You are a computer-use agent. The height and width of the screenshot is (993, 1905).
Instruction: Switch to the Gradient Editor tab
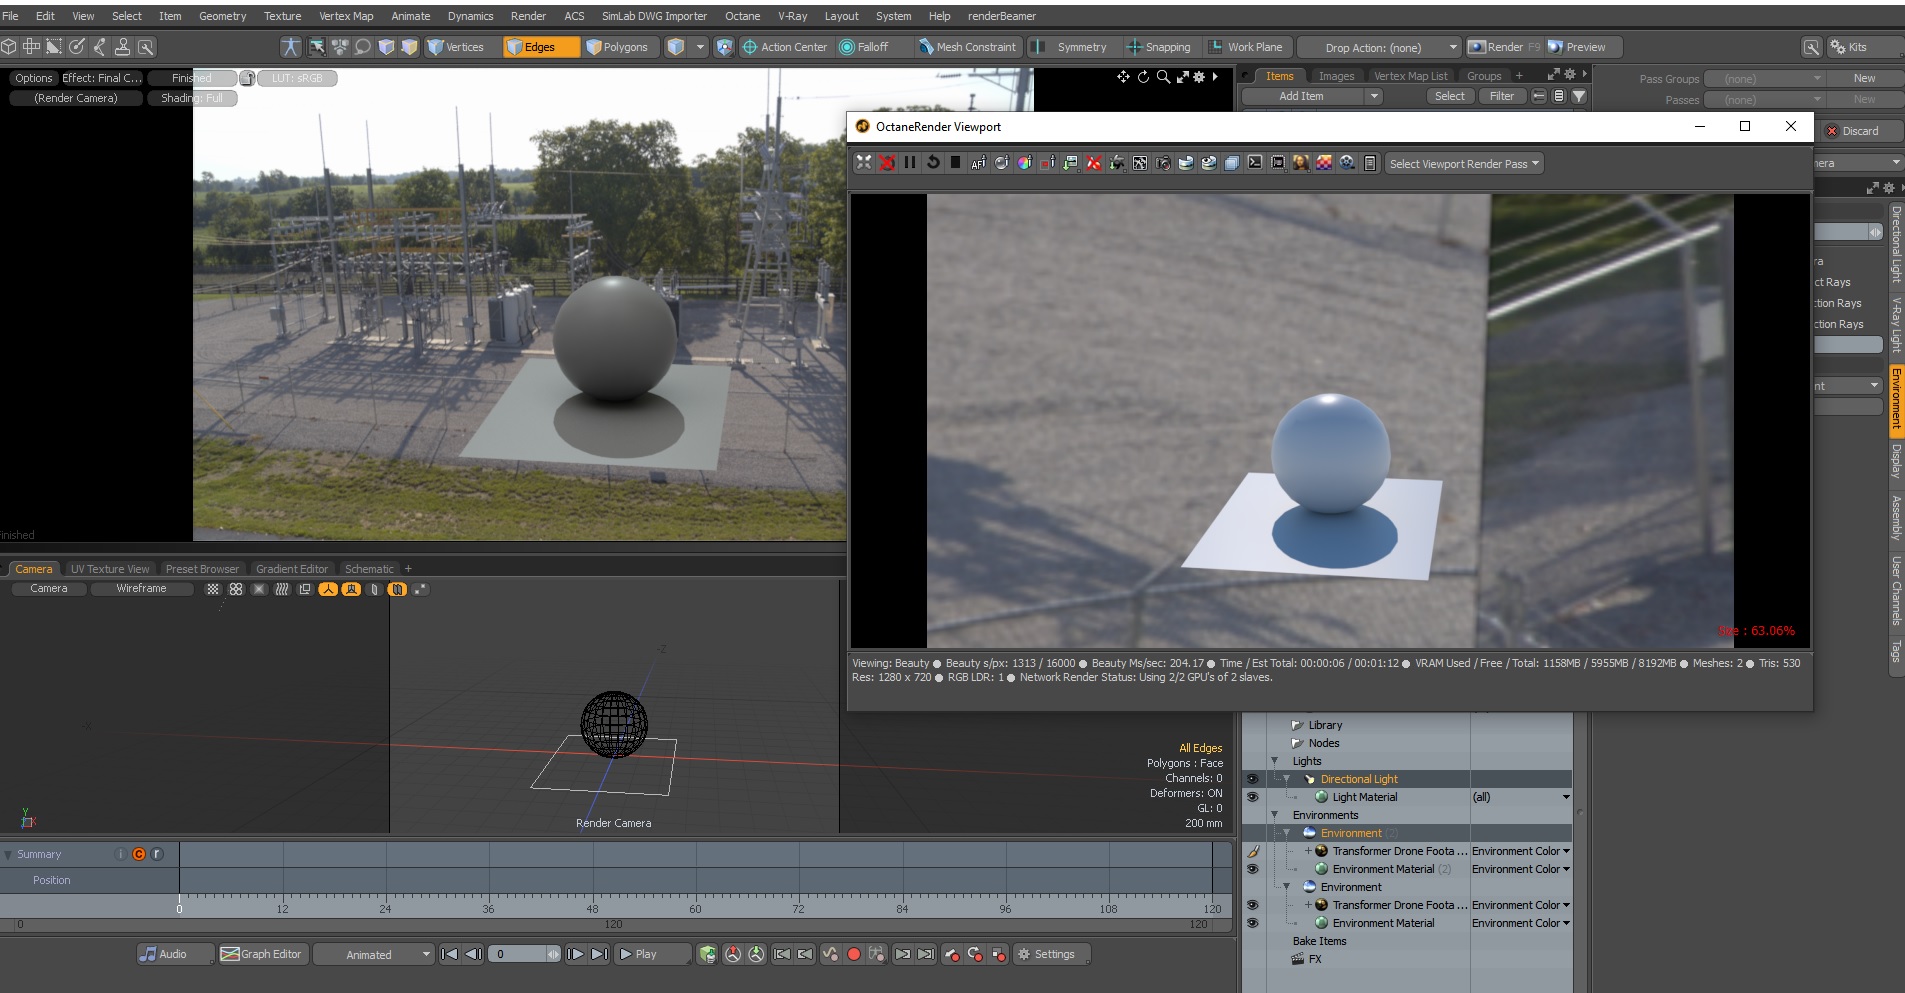coord(292,569)
